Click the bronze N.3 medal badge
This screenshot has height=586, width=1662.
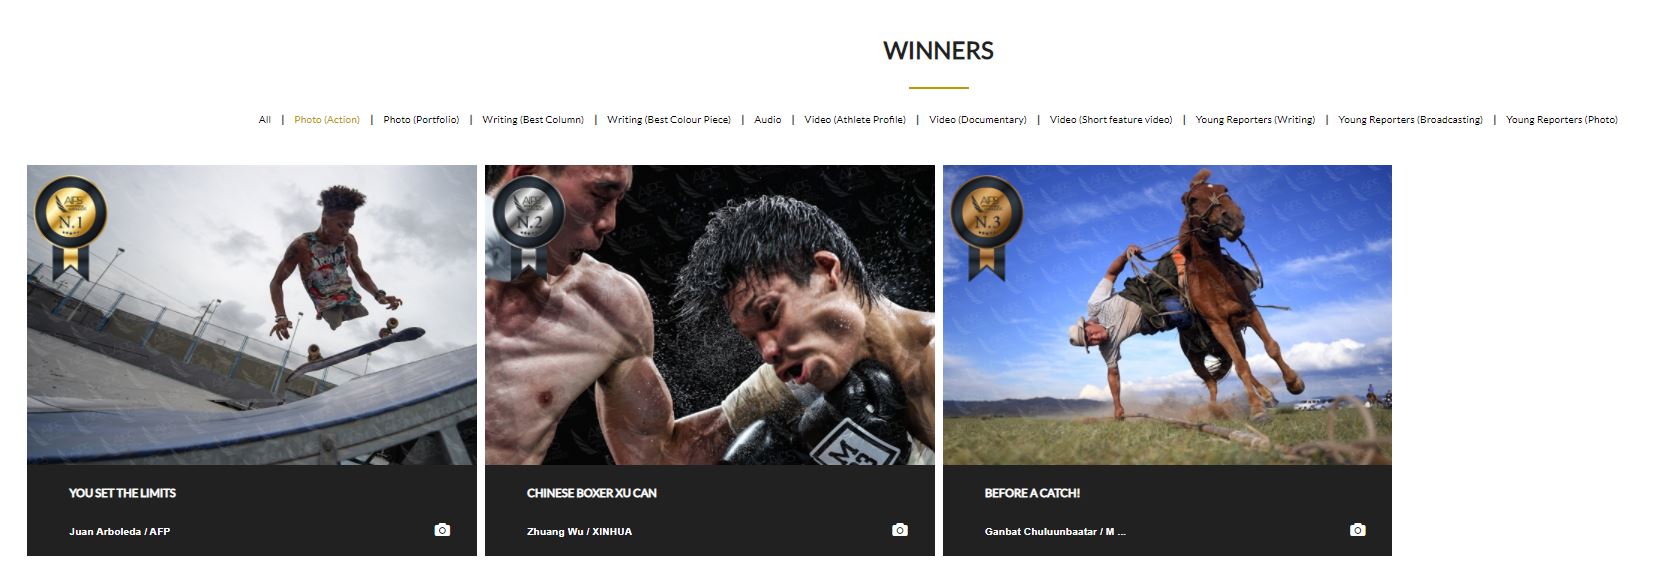[986, 227]
